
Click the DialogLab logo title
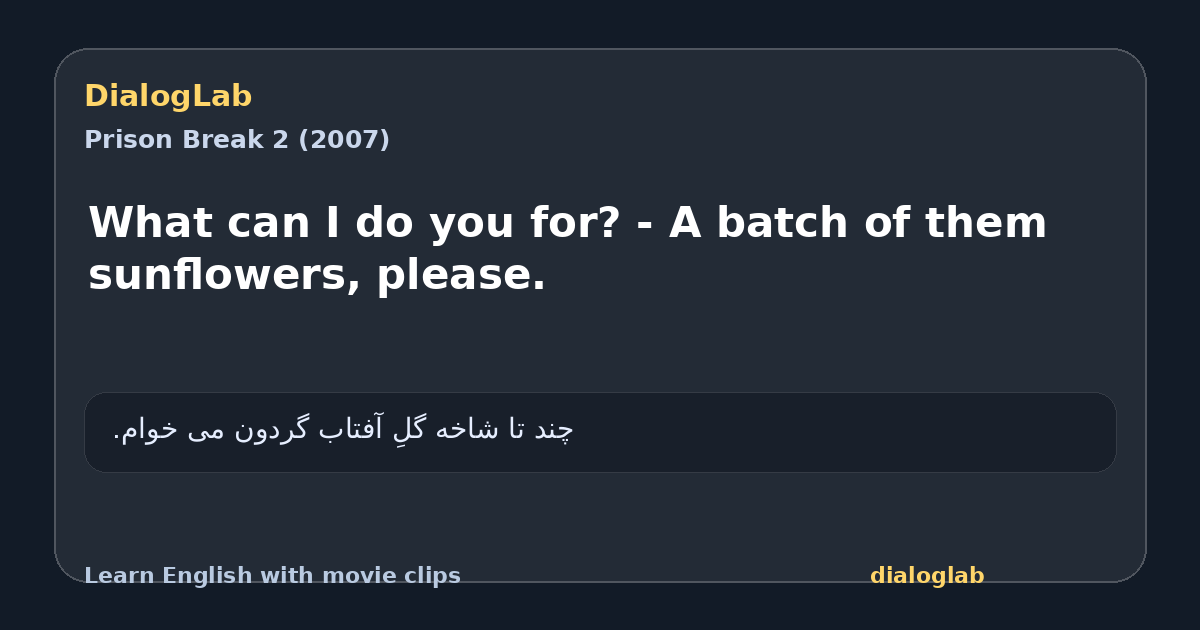pyautogui.click(x=168, y=96)
